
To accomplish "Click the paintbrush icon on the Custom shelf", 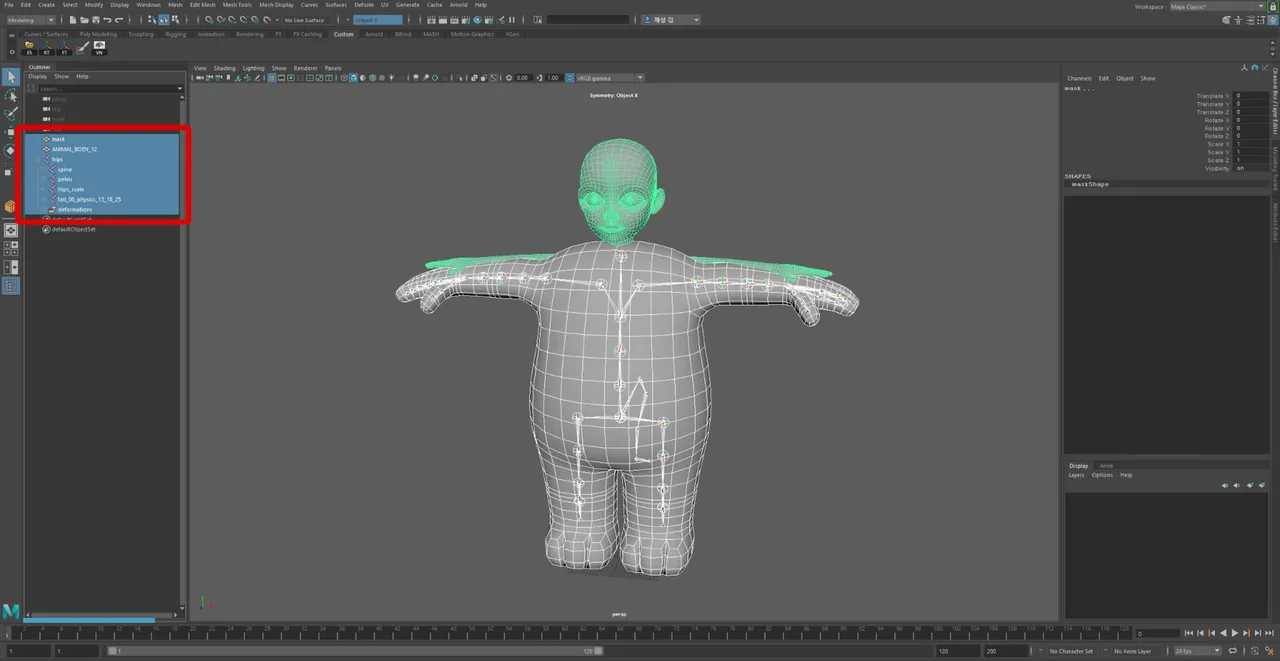I will click(x=81, y=47).
